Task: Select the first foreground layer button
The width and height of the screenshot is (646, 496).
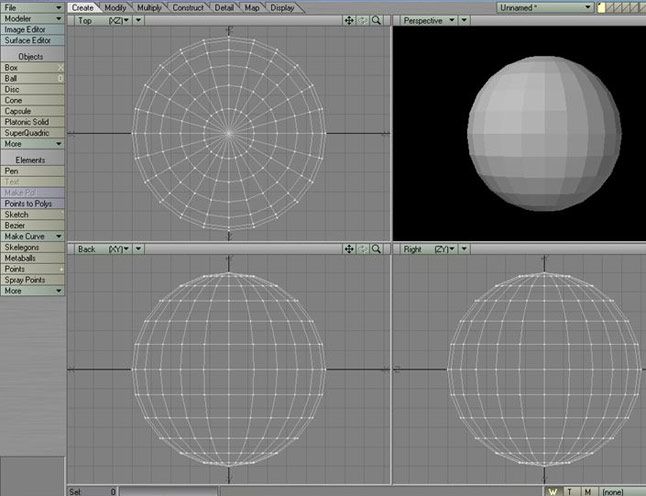Action: (x=602, y=7)
